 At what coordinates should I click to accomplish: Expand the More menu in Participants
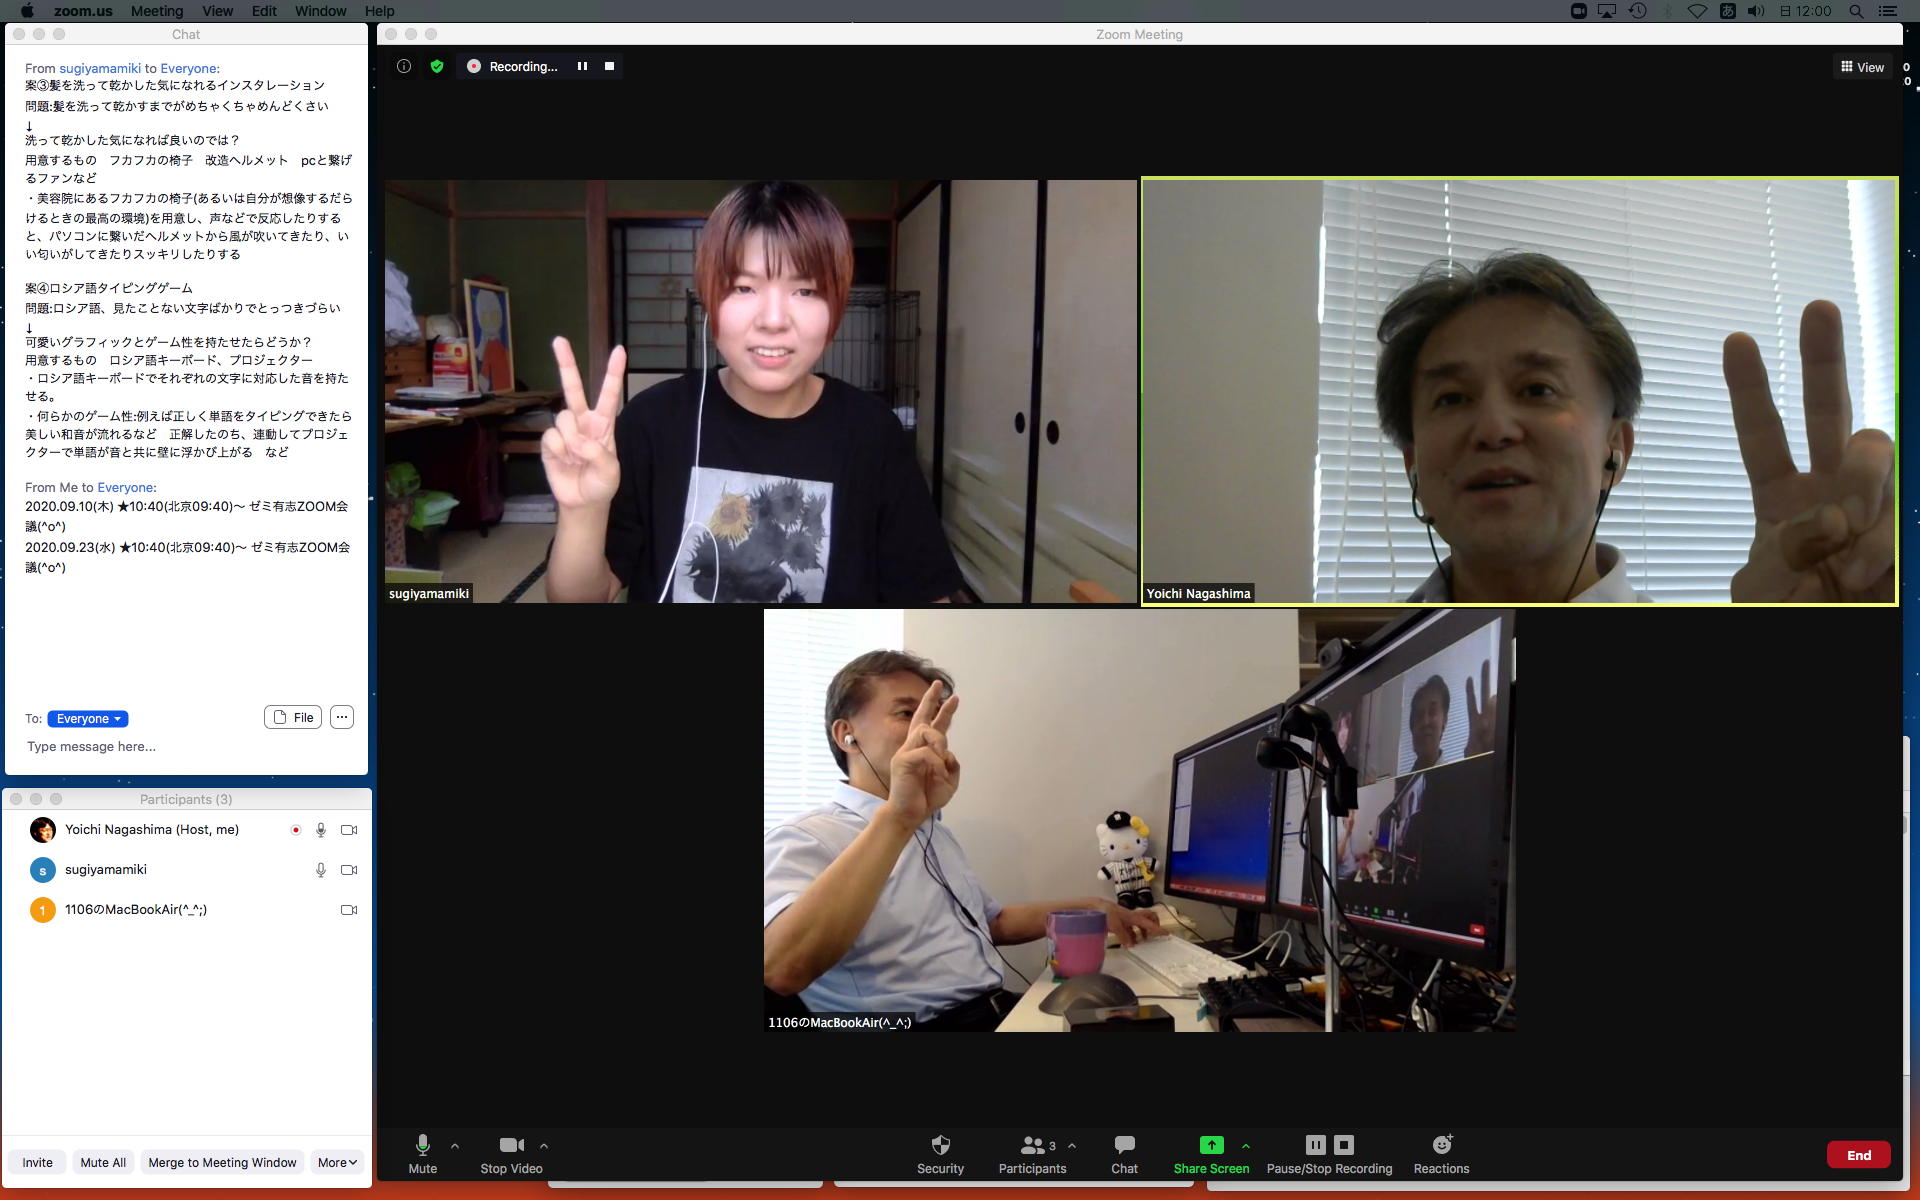point(337,1162)
